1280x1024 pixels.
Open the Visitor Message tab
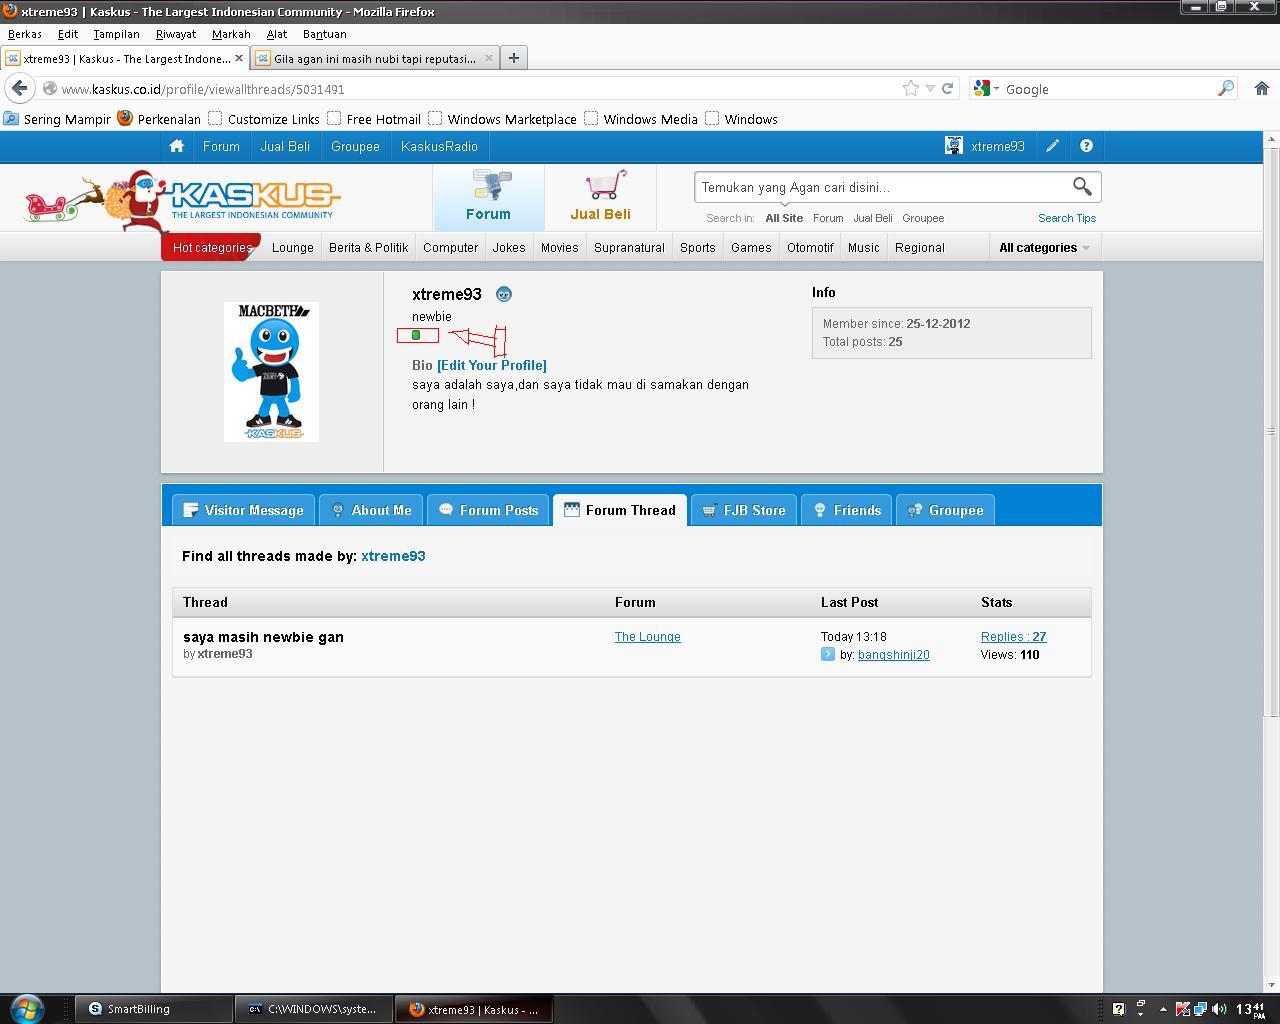click(244, 510)
